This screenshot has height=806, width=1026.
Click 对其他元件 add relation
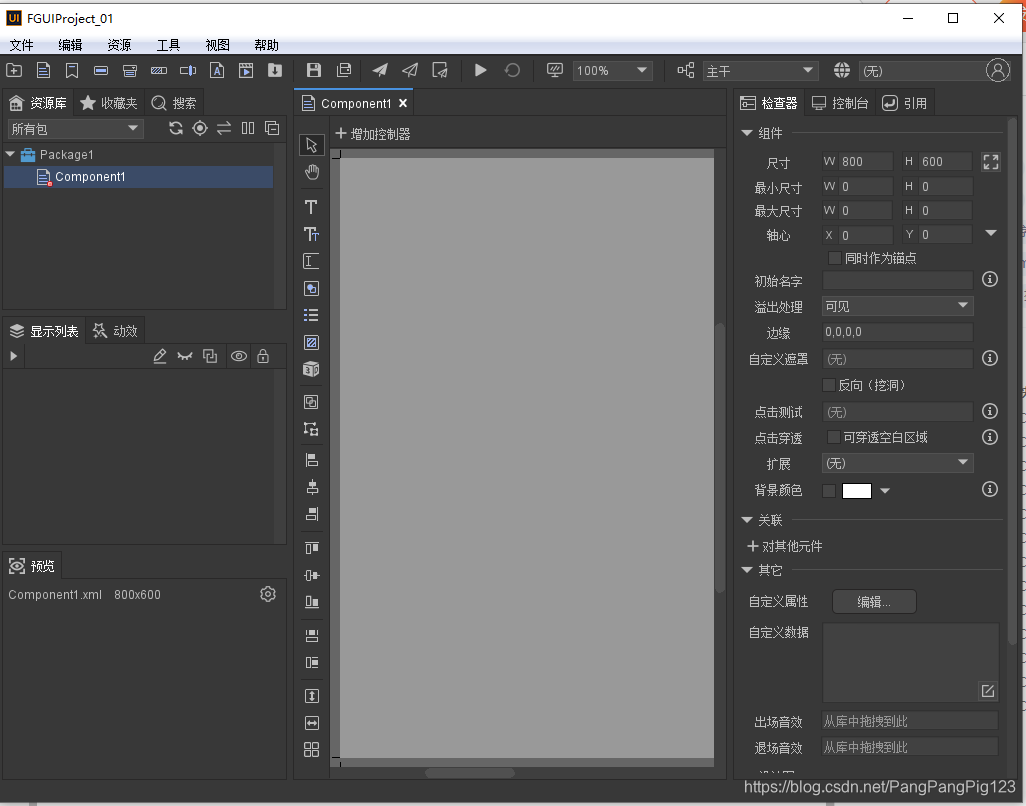tap(785, 546)
